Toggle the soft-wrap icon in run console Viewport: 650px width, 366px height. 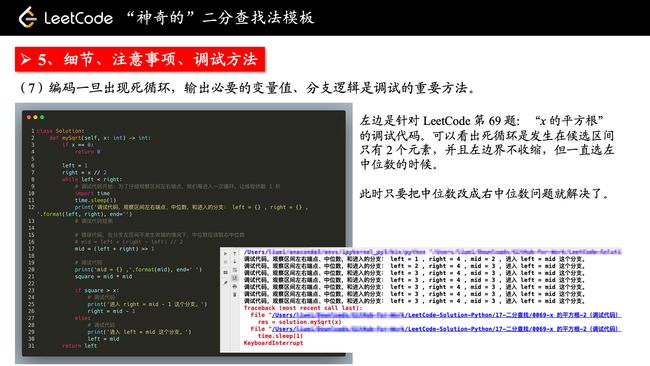coord(235,270)
